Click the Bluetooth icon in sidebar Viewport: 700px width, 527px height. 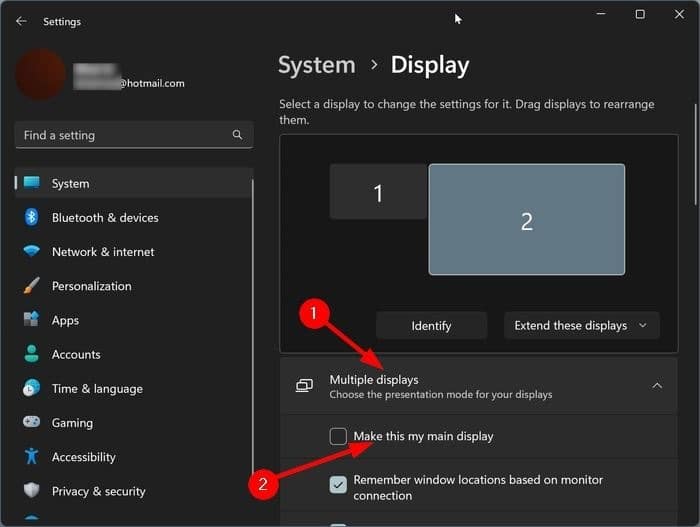[31, 217]
